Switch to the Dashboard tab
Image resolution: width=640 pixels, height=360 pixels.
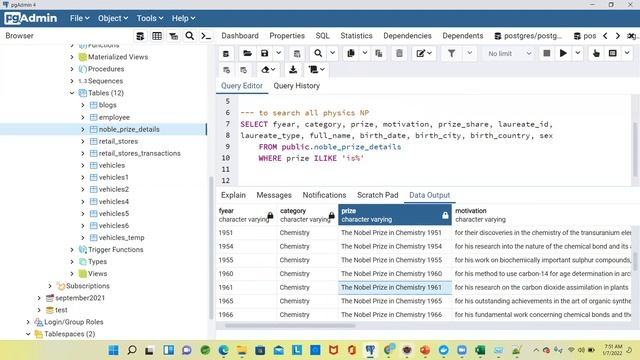coord(240,36)
